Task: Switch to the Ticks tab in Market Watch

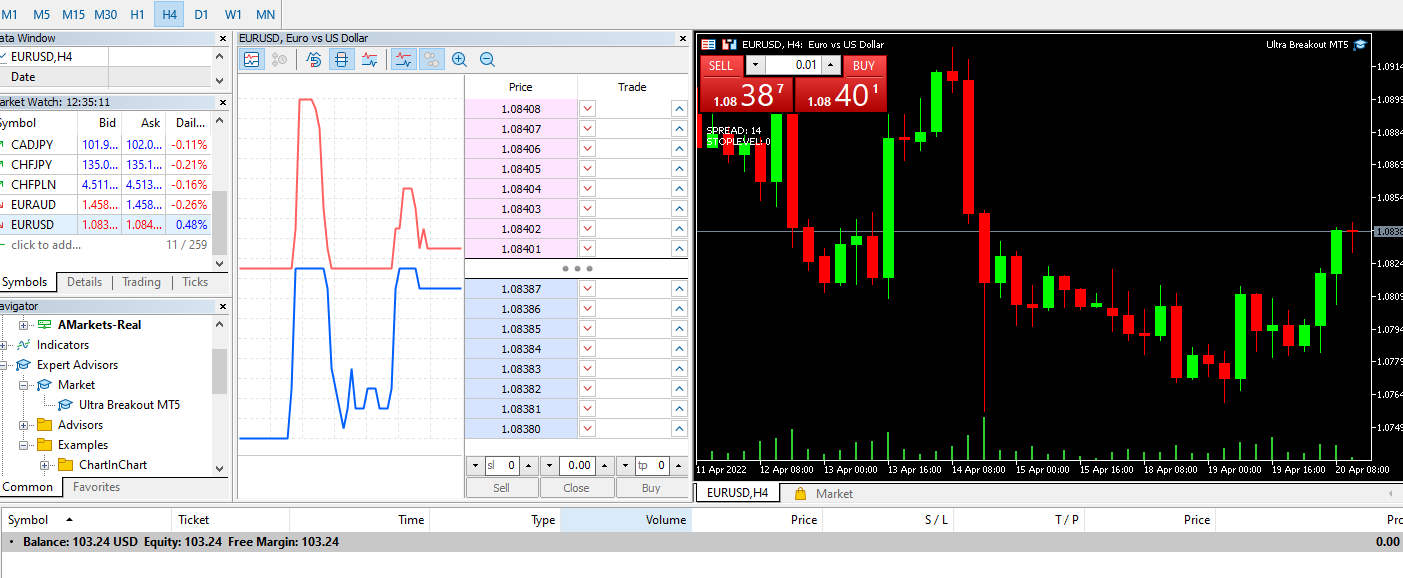Action: coord(195,282)
